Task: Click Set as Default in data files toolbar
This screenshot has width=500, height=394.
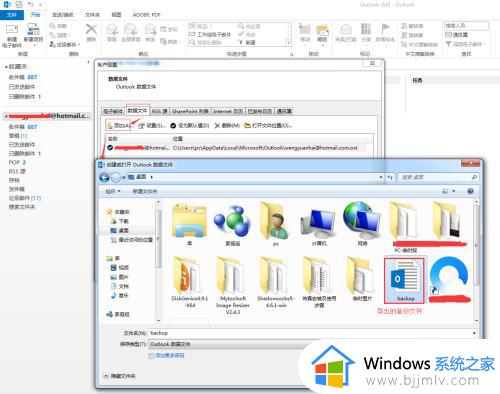Action: pyautogui.click(x=190, y=126)
